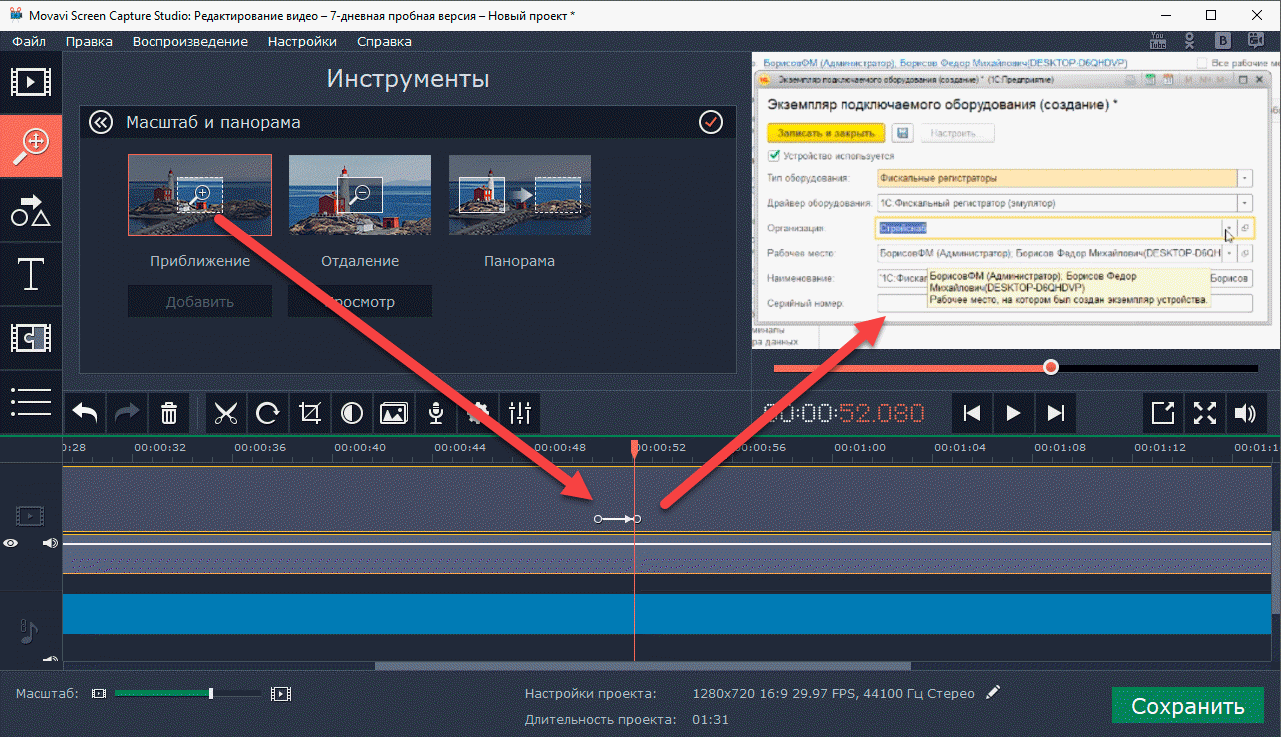Screen dimensions: 1281x737
Task: Mute the video track speaker icon
Action: coord(49,543)
